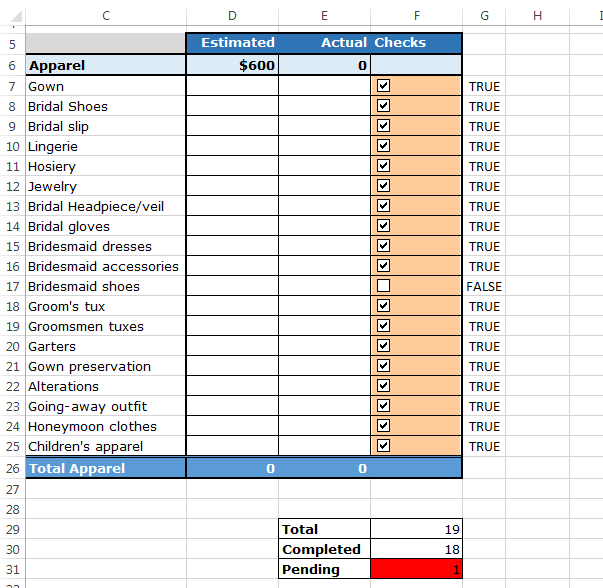Toggle the Groom's tux checkbox

pos(383,306)
